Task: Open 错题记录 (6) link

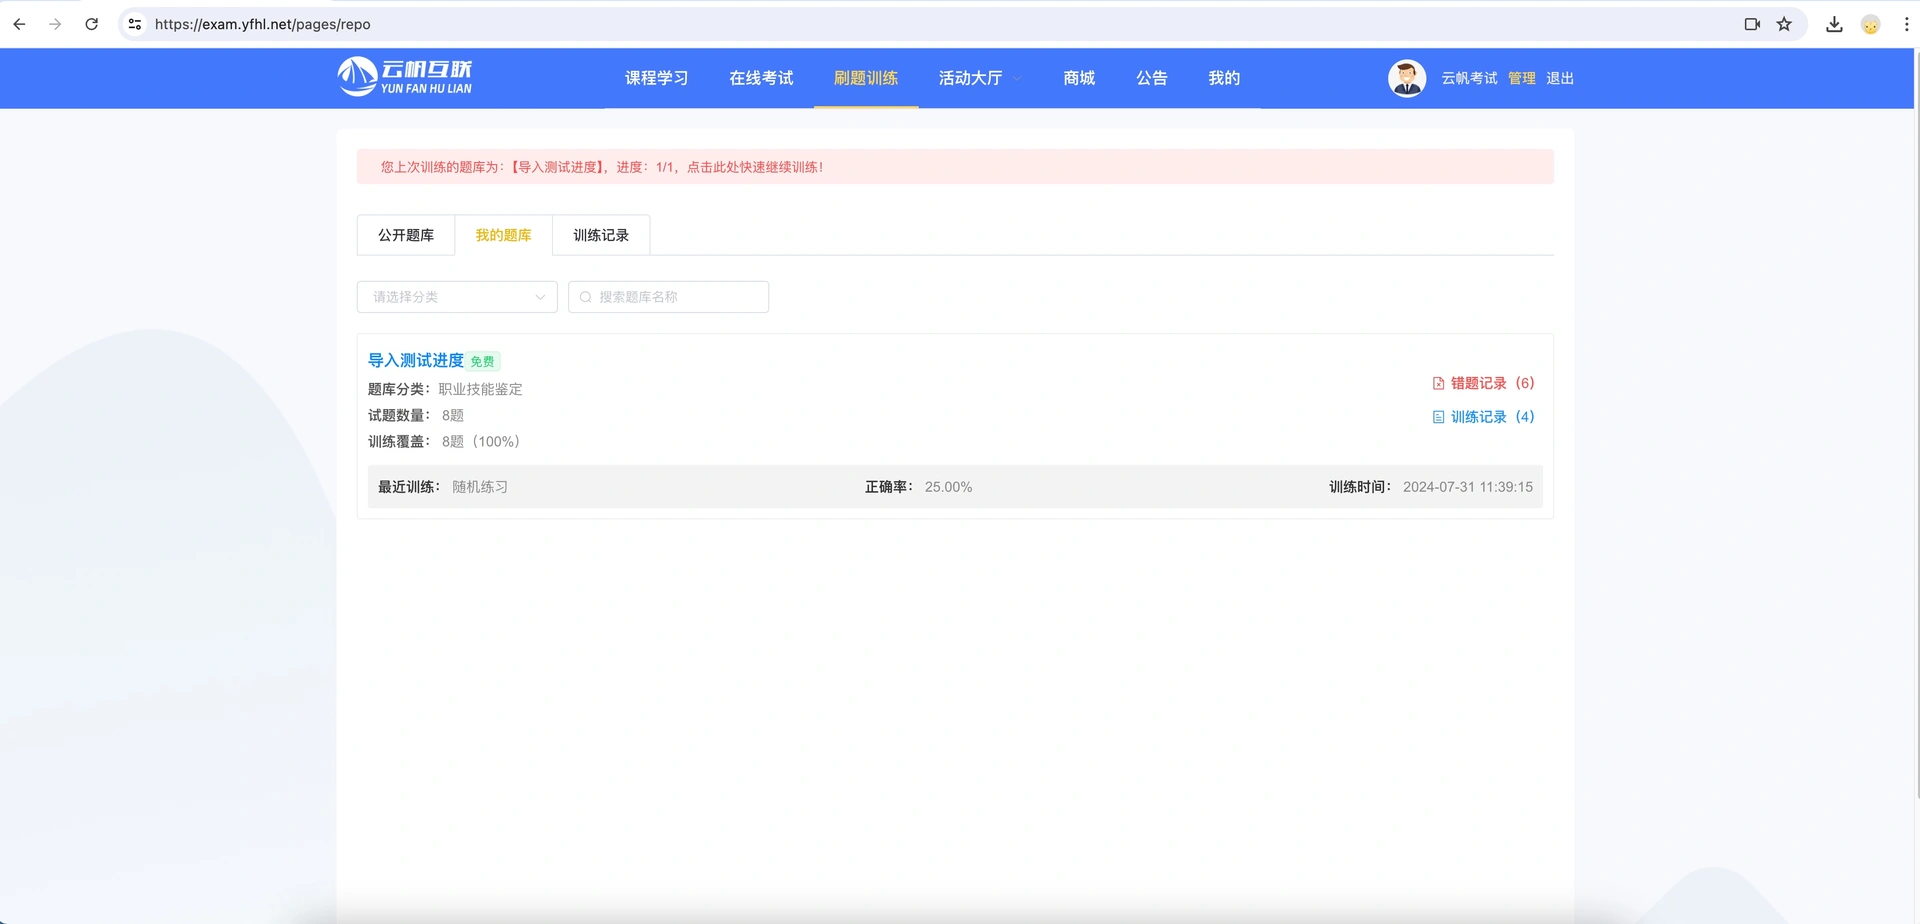Action: 1484,383
